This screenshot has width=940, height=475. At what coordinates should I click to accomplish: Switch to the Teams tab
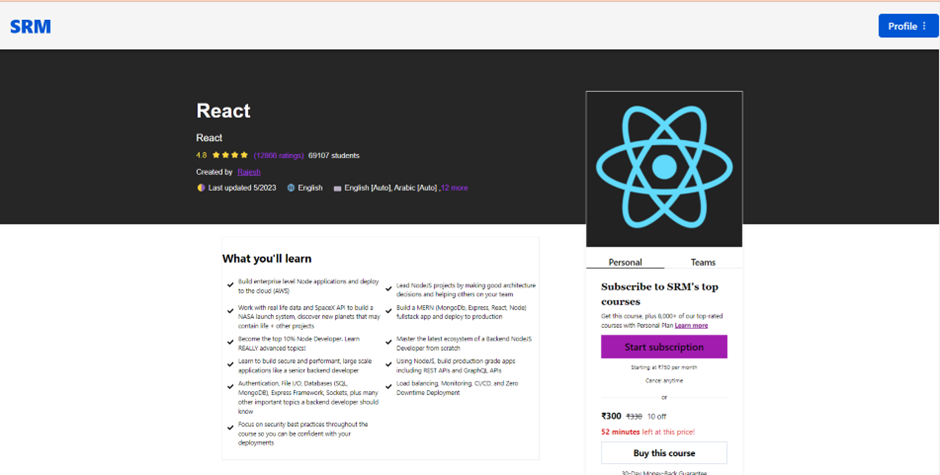[703, 262]
